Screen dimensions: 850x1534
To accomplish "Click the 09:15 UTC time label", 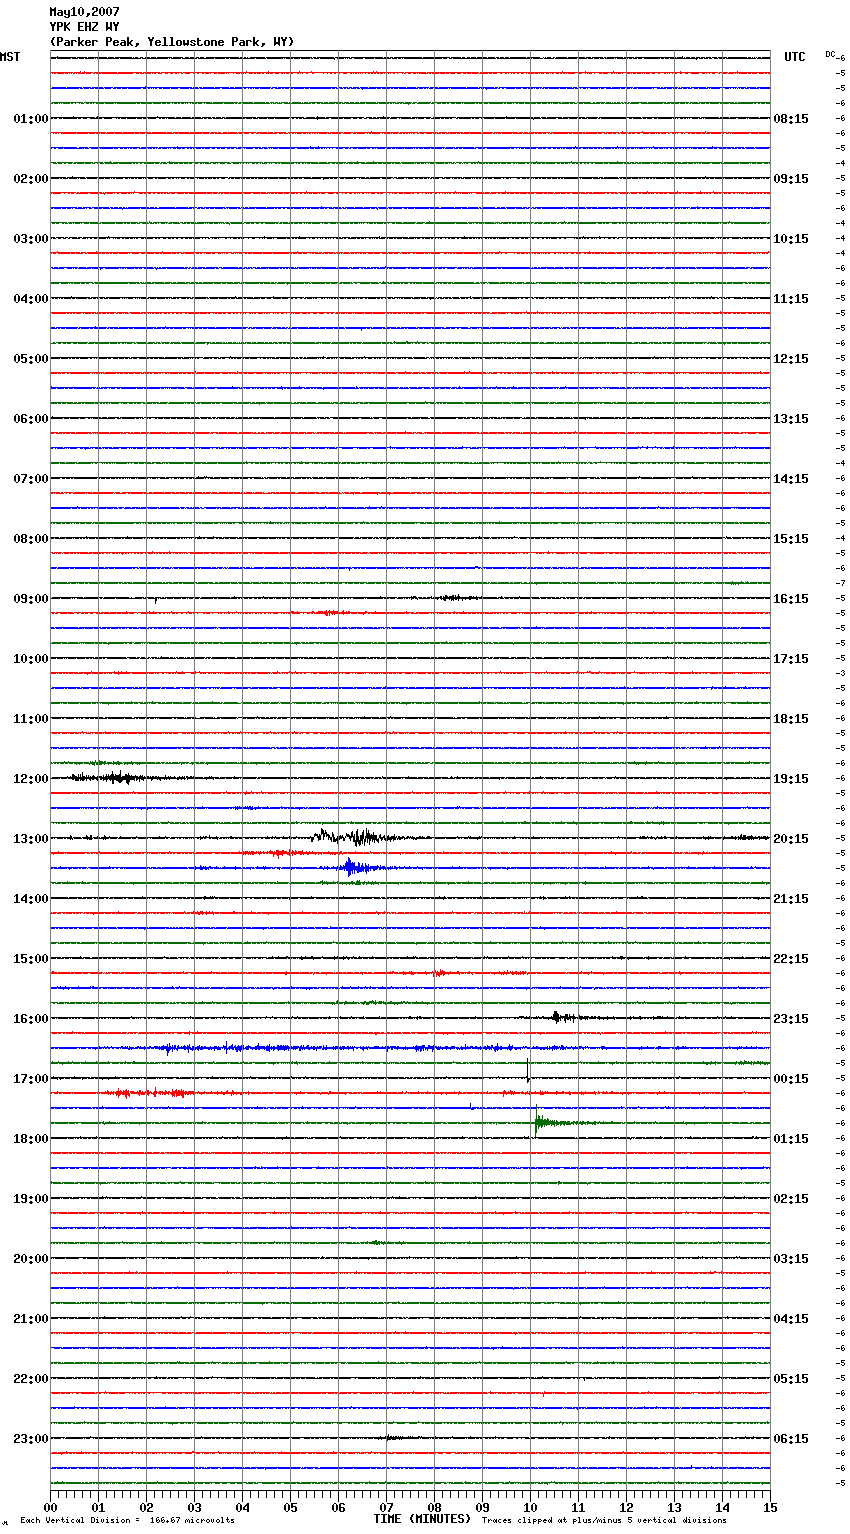I will (x=791, y=179).
